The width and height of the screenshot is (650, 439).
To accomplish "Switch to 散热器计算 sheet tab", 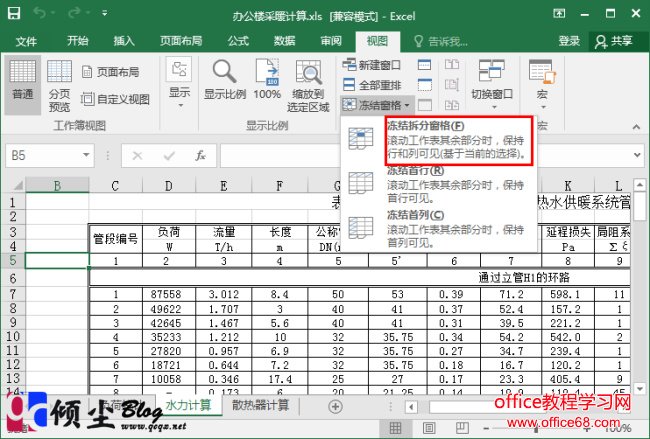I will pos(260,405).
